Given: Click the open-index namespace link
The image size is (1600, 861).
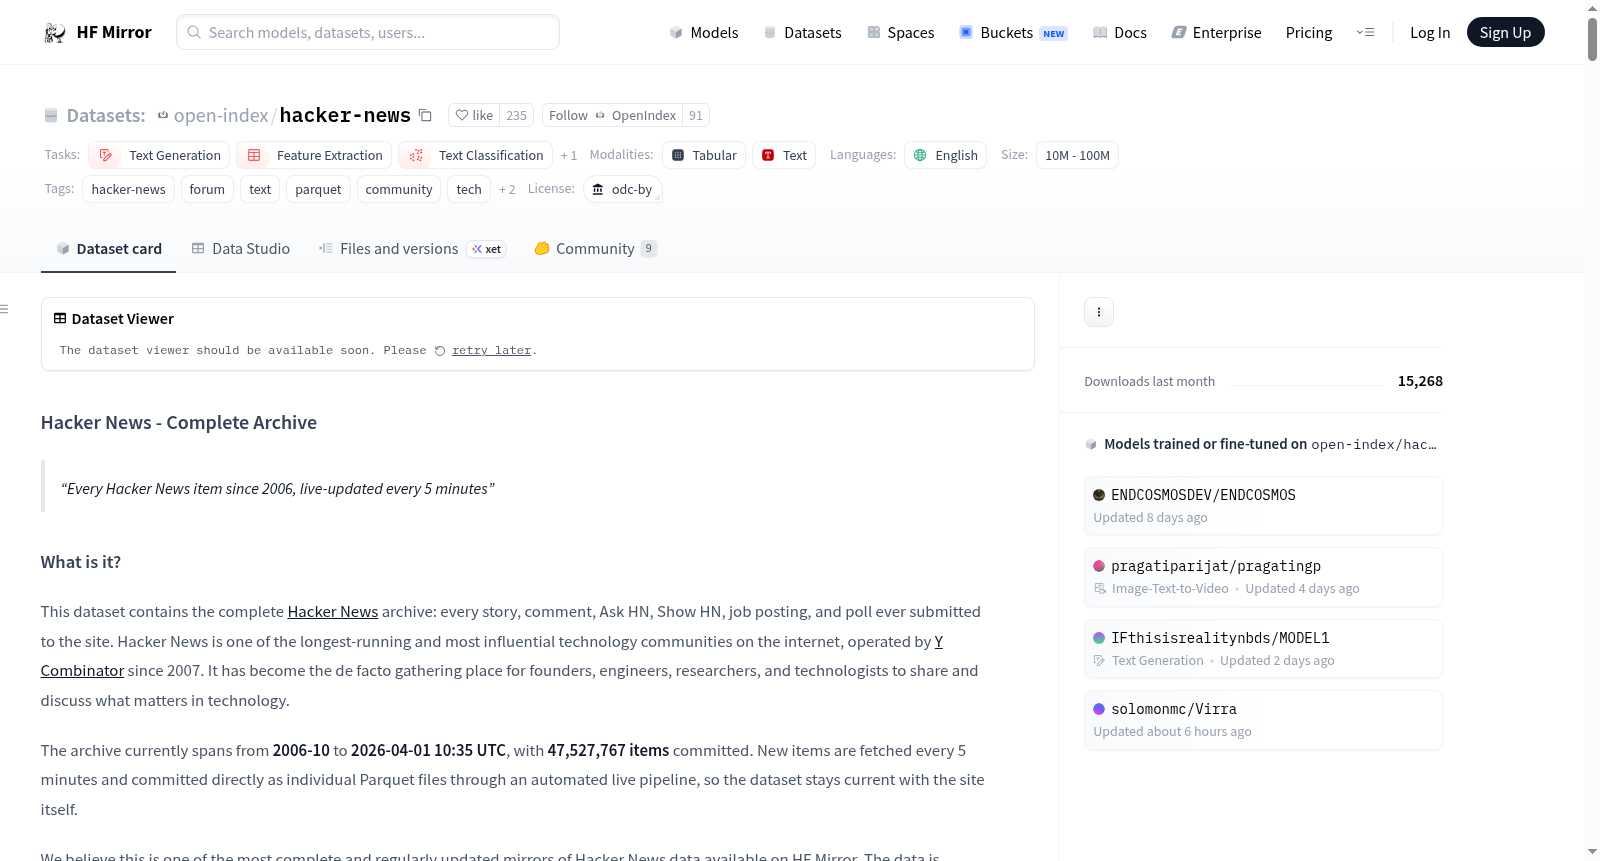Looking at the screenshot, I should click(x=221, y=115).
